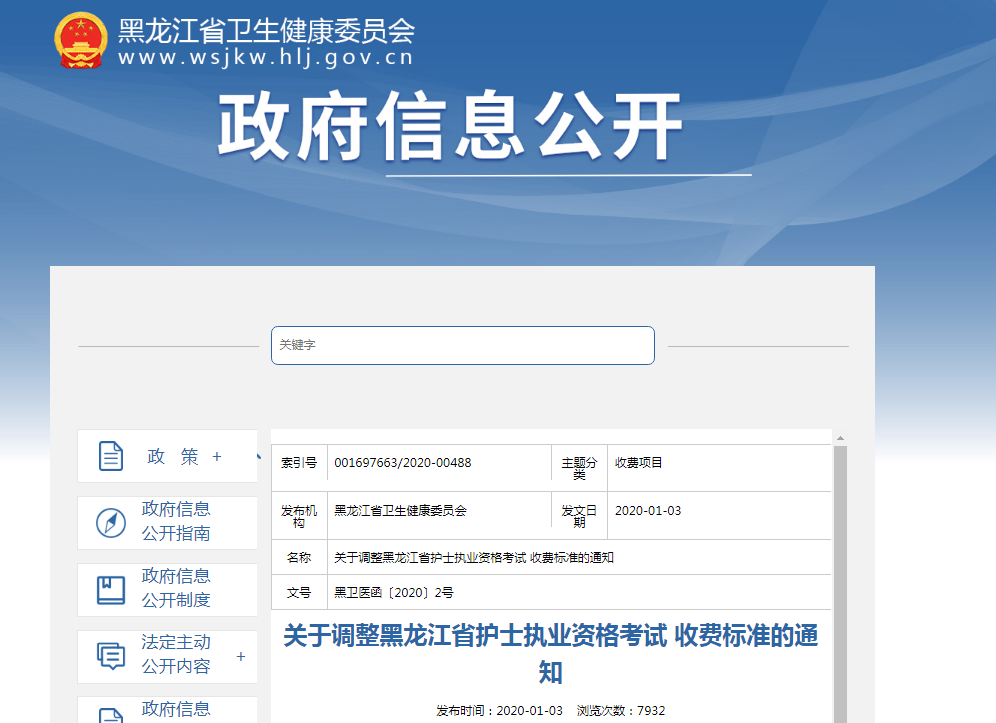
Task: Click the 主题分类 label cell
Action: 579,468
